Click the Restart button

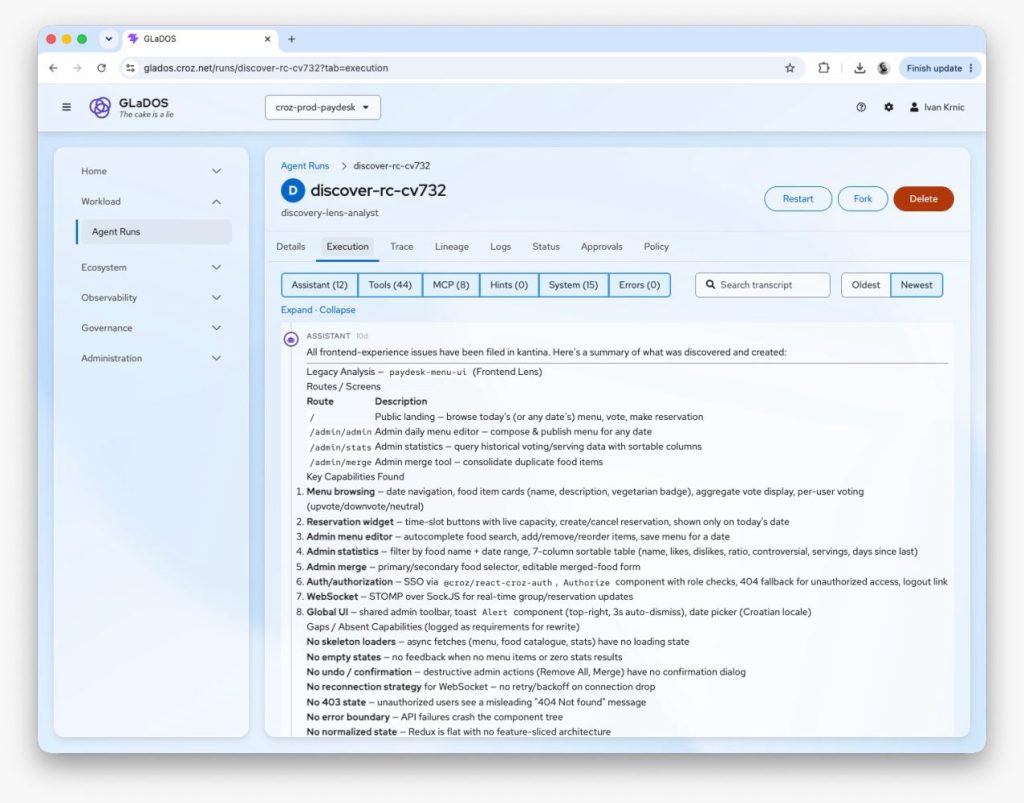tap(798, 198)
